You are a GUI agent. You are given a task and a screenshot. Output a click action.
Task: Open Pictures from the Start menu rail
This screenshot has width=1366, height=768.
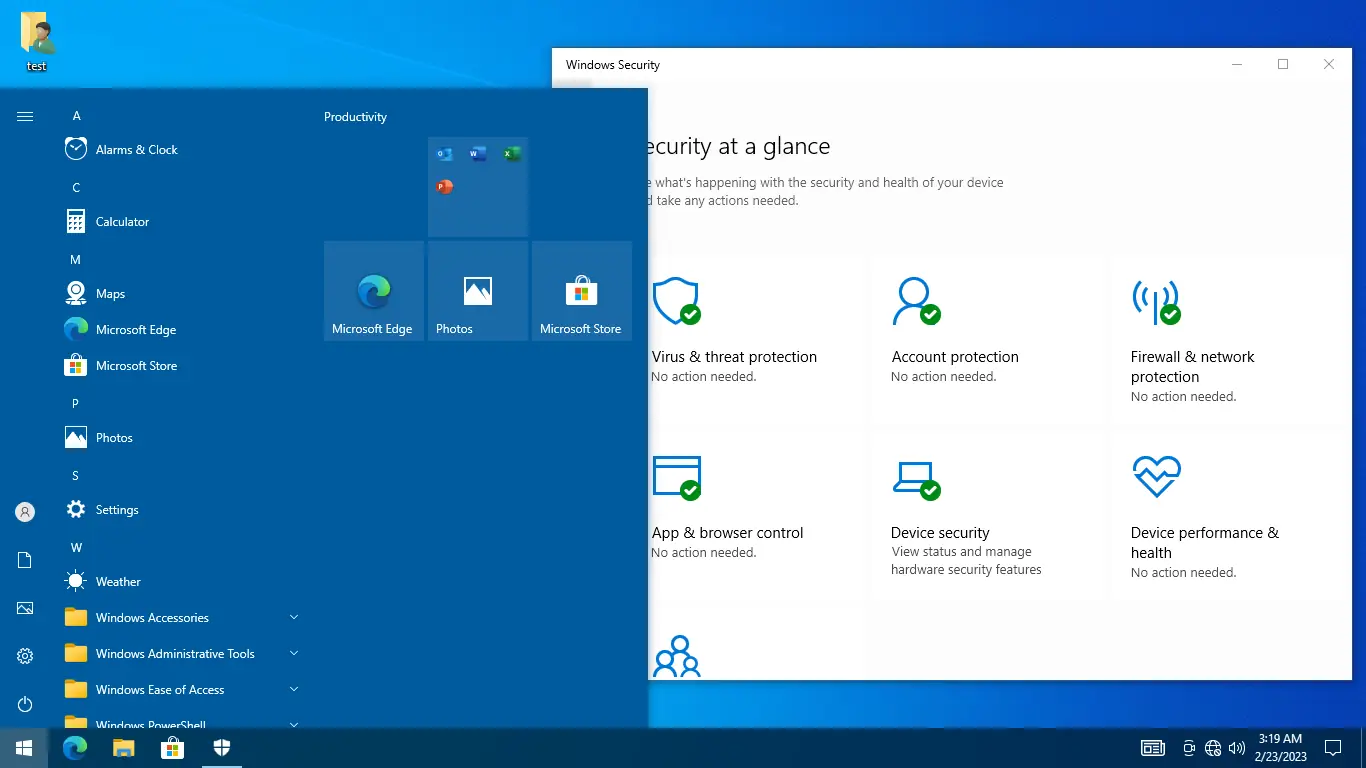coord(25,608)
